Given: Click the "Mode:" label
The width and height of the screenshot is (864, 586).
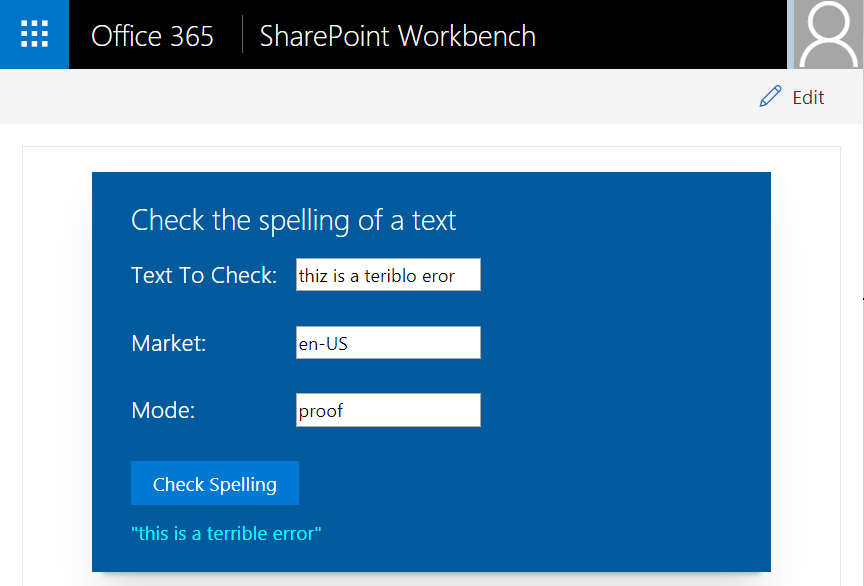Looking at the screenshot, I should pos(163,410).
